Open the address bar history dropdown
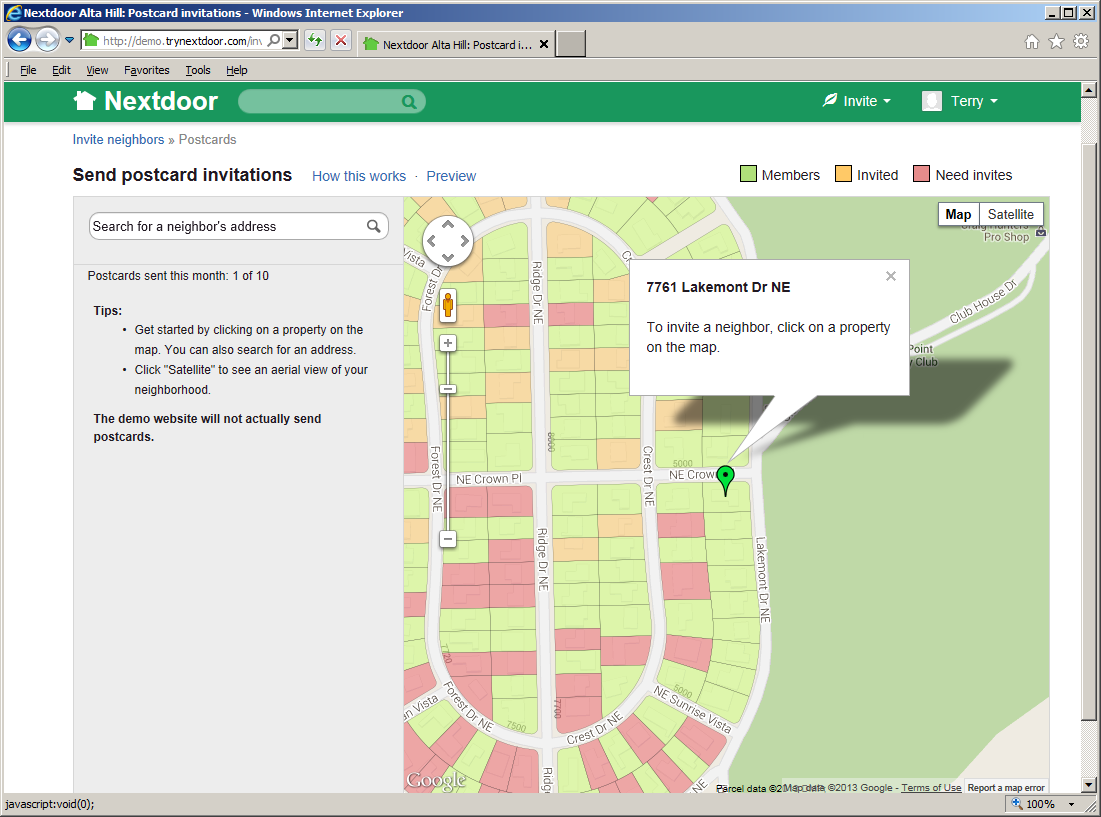The height and width of the screenshot is (817, 1101). tap(289, 40)
